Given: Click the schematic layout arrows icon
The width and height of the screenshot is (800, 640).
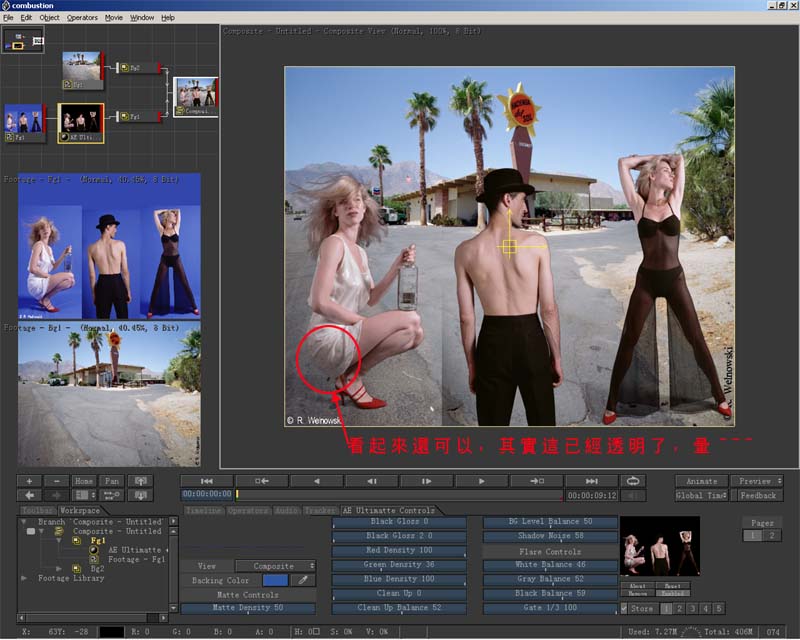Looking at the screenshot, I should (112, 495).
